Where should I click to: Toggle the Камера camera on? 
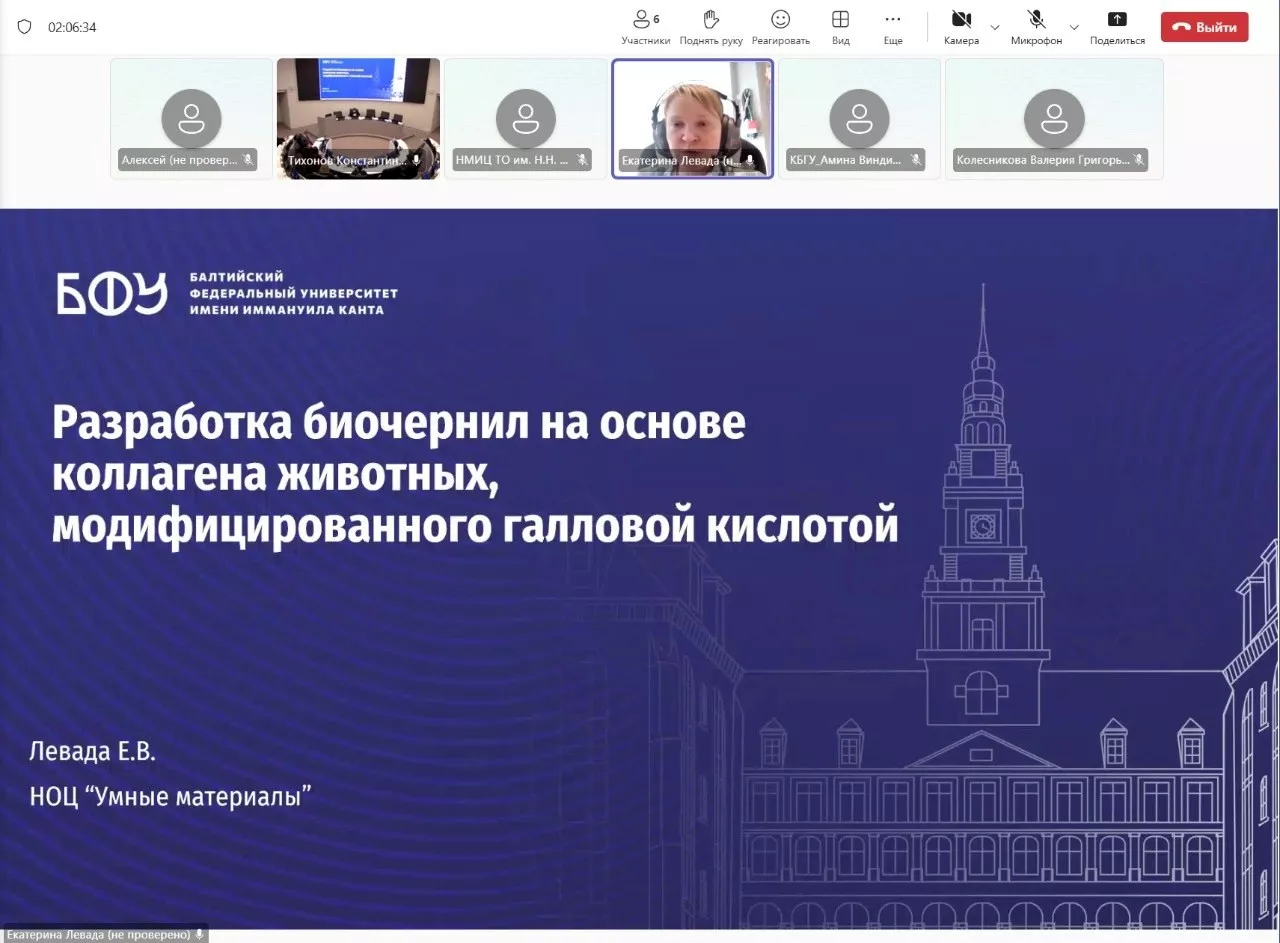coord(961,27)
